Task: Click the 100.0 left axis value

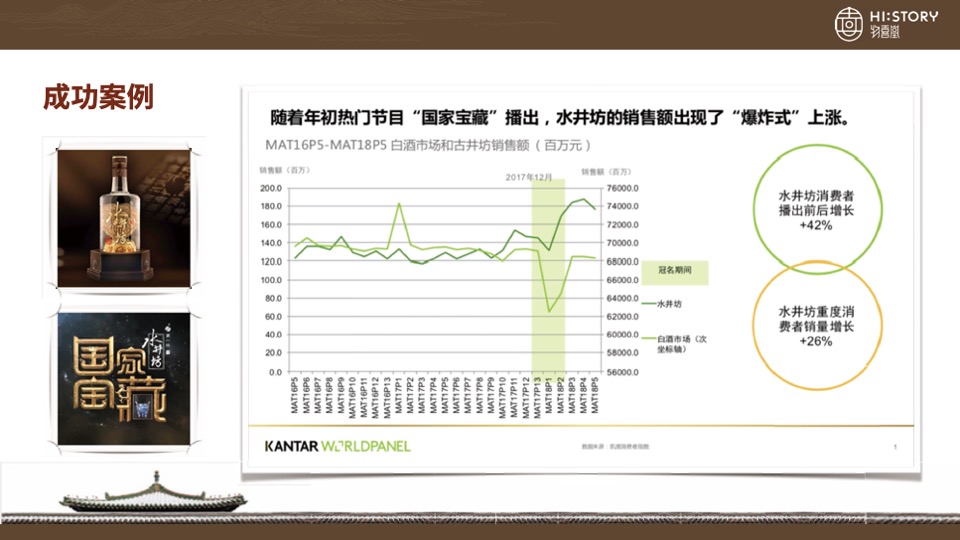Action: [271, 280]
